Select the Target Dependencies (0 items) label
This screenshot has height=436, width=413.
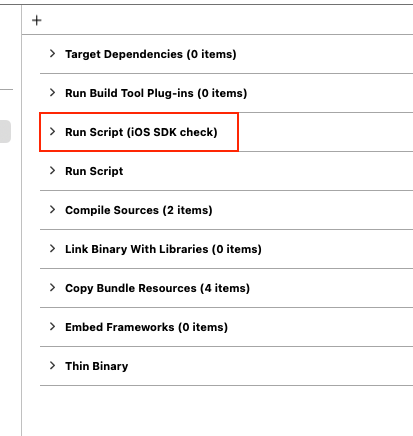(x=151, y=54)
